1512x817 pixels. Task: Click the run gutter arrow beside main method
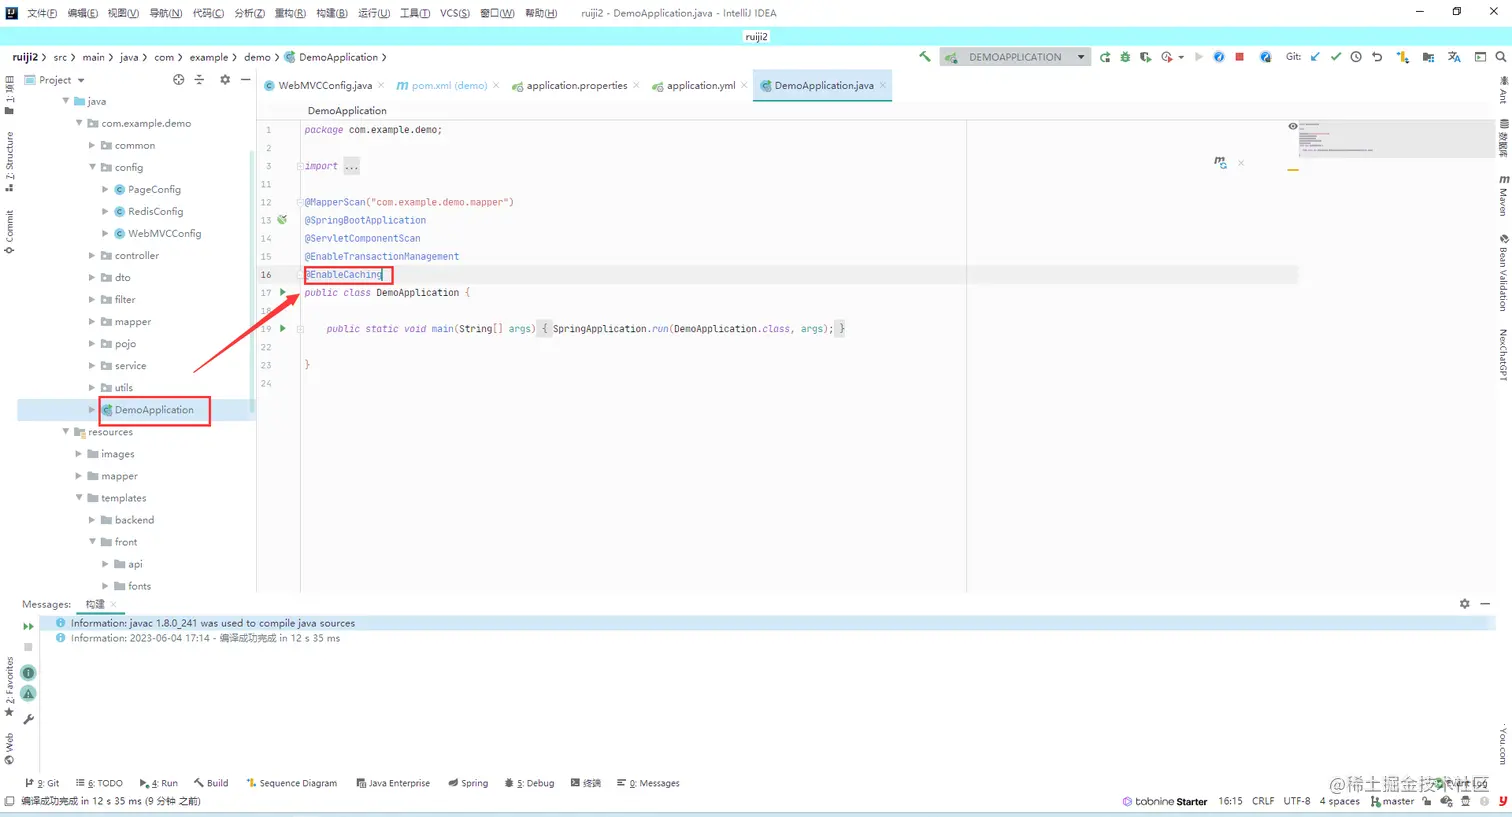click(x=283, y=328)
